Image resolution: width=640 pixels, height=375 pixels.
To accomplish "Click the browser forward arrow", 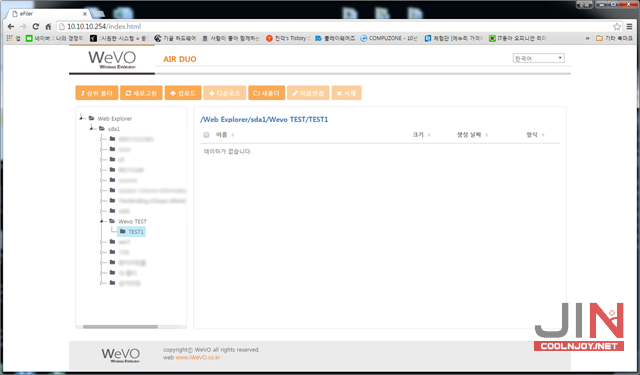I will (x=23, y=27).
